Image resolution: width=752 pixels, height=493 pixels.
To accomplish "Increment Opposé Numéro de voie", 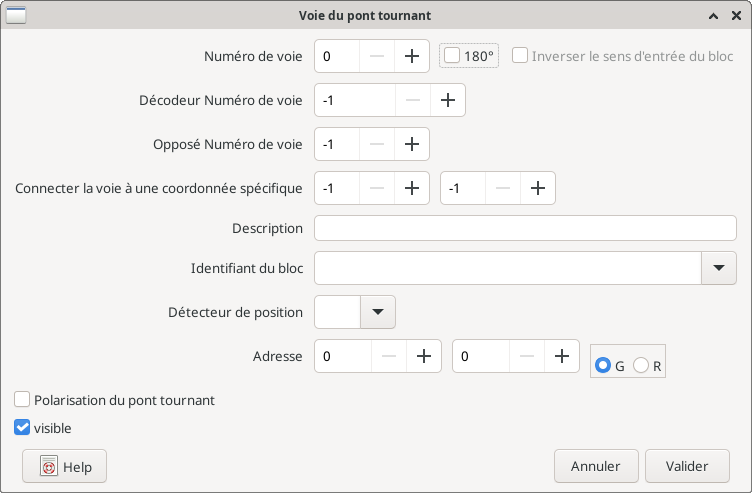I will 411,144.
